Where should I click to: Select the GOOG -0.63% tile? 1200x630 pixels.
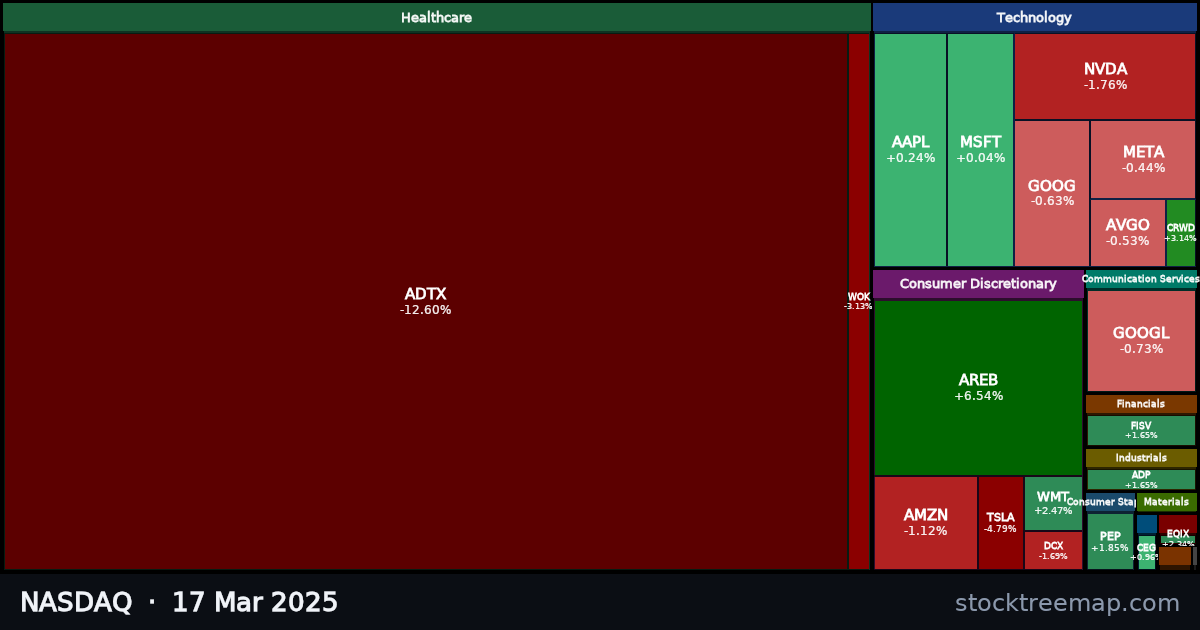[1052, 193]
